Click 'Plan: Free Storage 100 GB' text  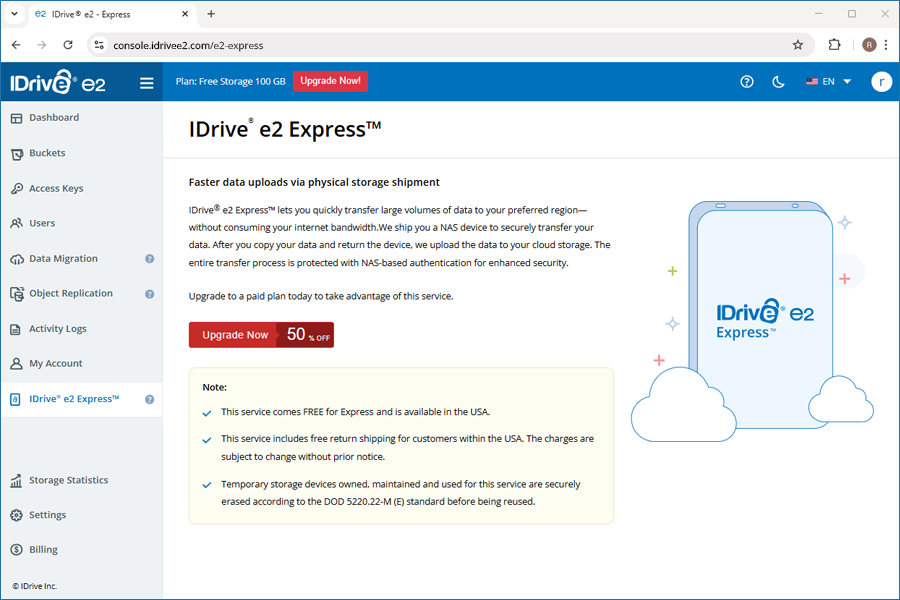pos(230,82)
